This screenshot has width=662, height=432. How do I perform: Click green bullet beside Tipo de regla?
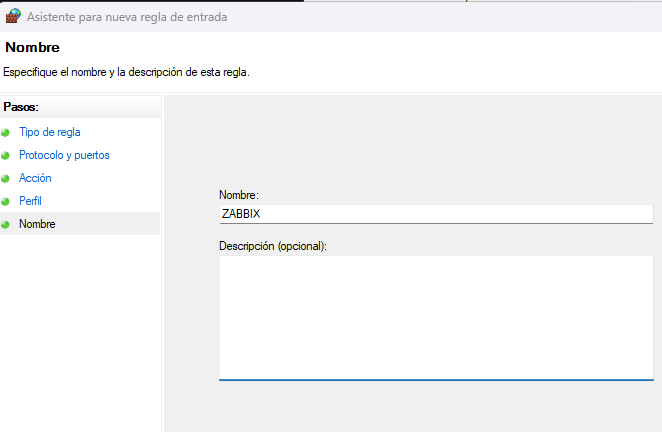(5, 133)
